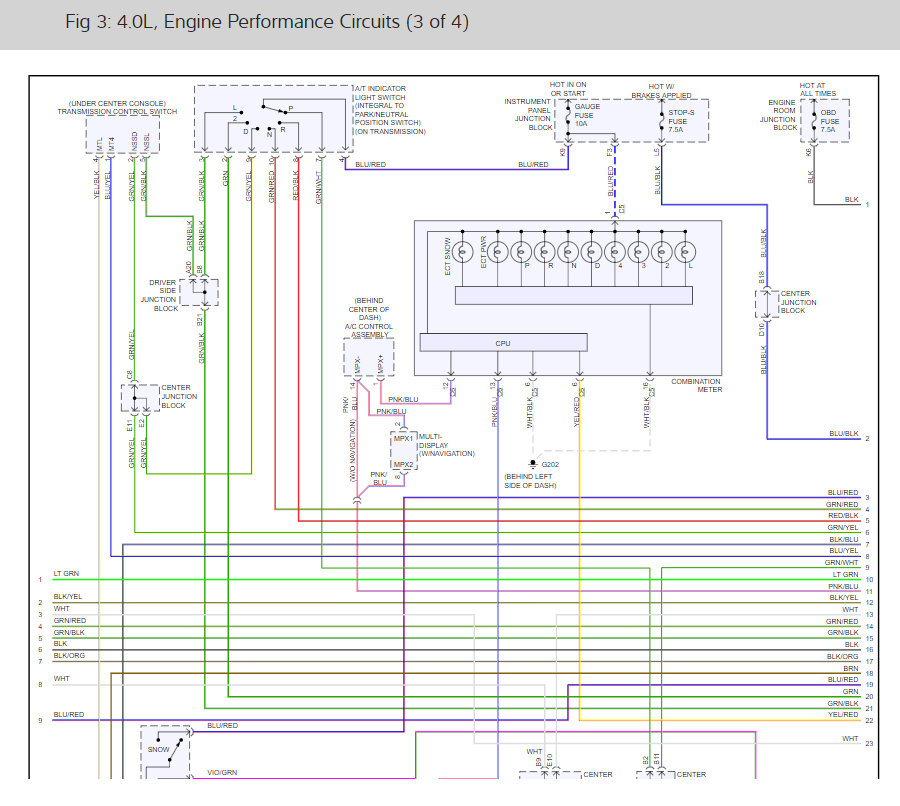The width and height of the screenshot is (900, 806).
Task: Click the MPX2 terminal label
Action: point(403,464)
